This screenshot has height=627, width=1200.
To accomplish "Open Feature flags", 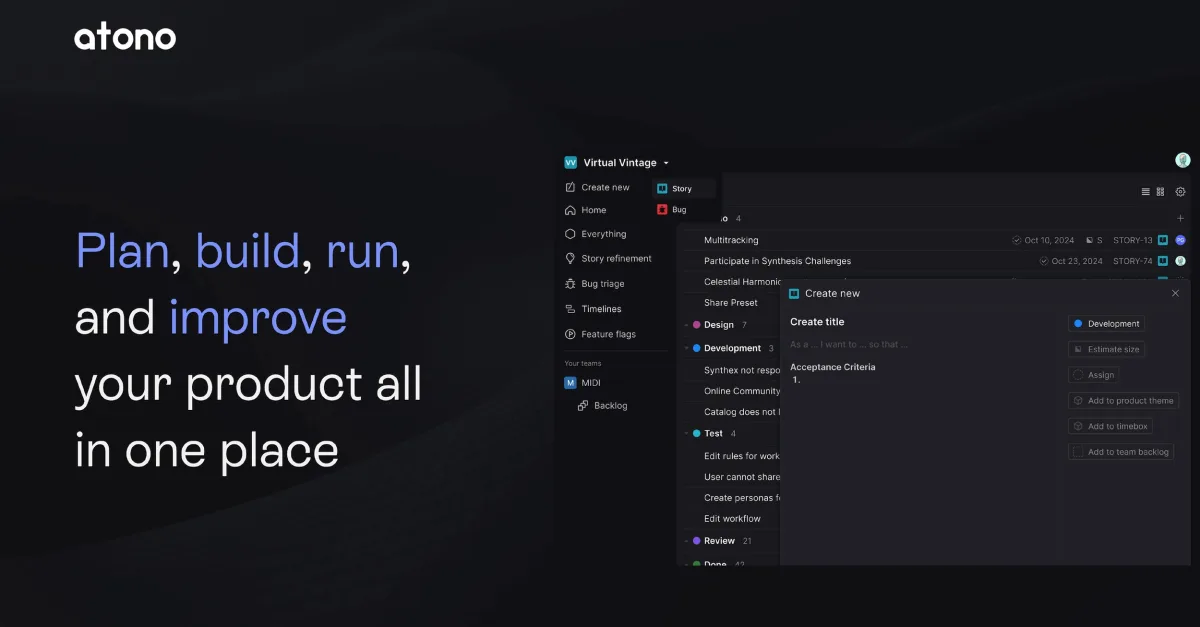I will coord(600,334).
